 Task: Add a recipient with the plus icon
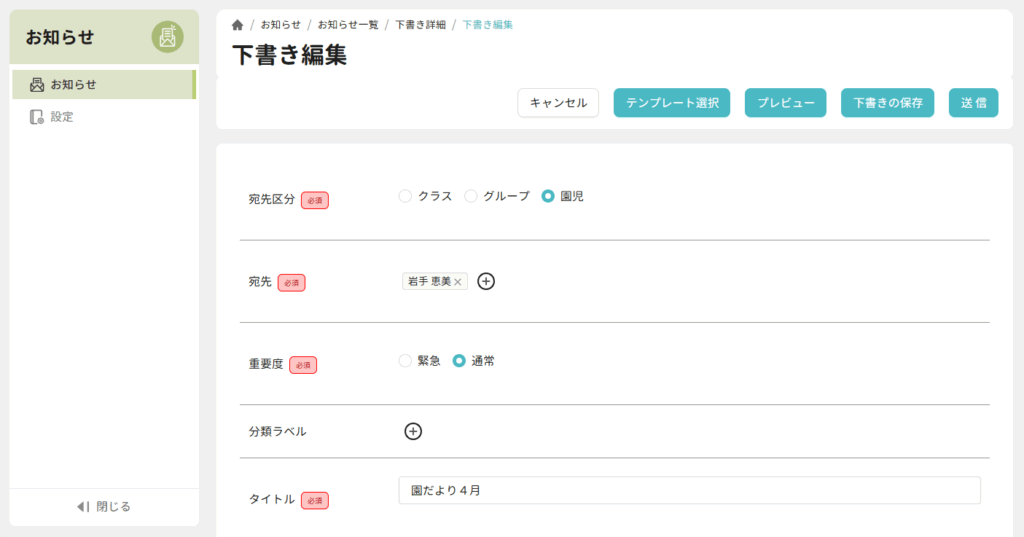click(x=486, y=281)
